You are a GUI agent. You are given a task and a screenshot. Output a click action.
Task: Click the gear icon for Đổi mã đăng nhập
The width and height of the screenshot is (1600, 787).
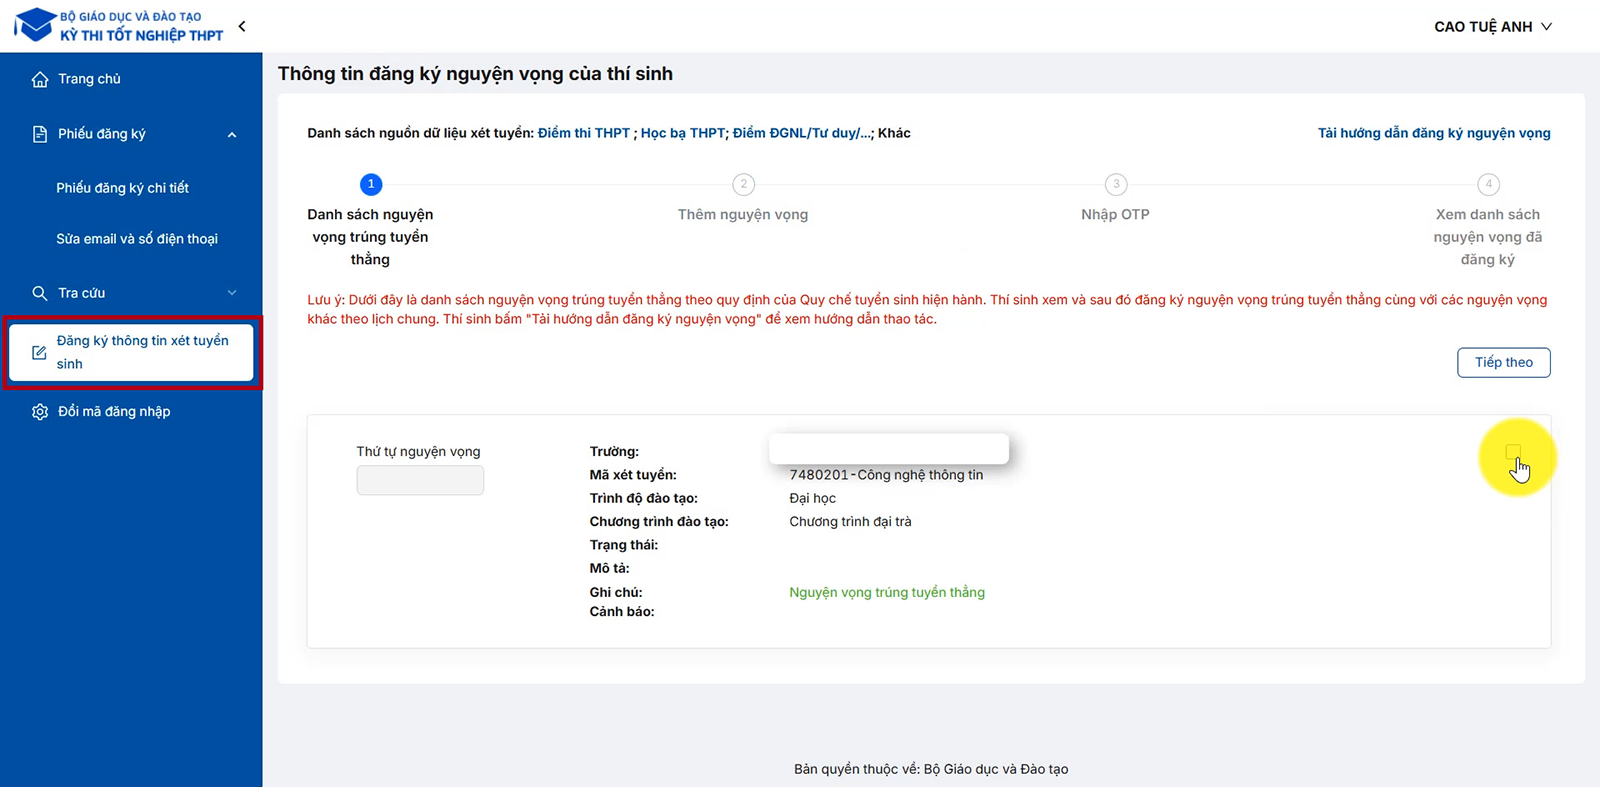[x=40, y=412]
